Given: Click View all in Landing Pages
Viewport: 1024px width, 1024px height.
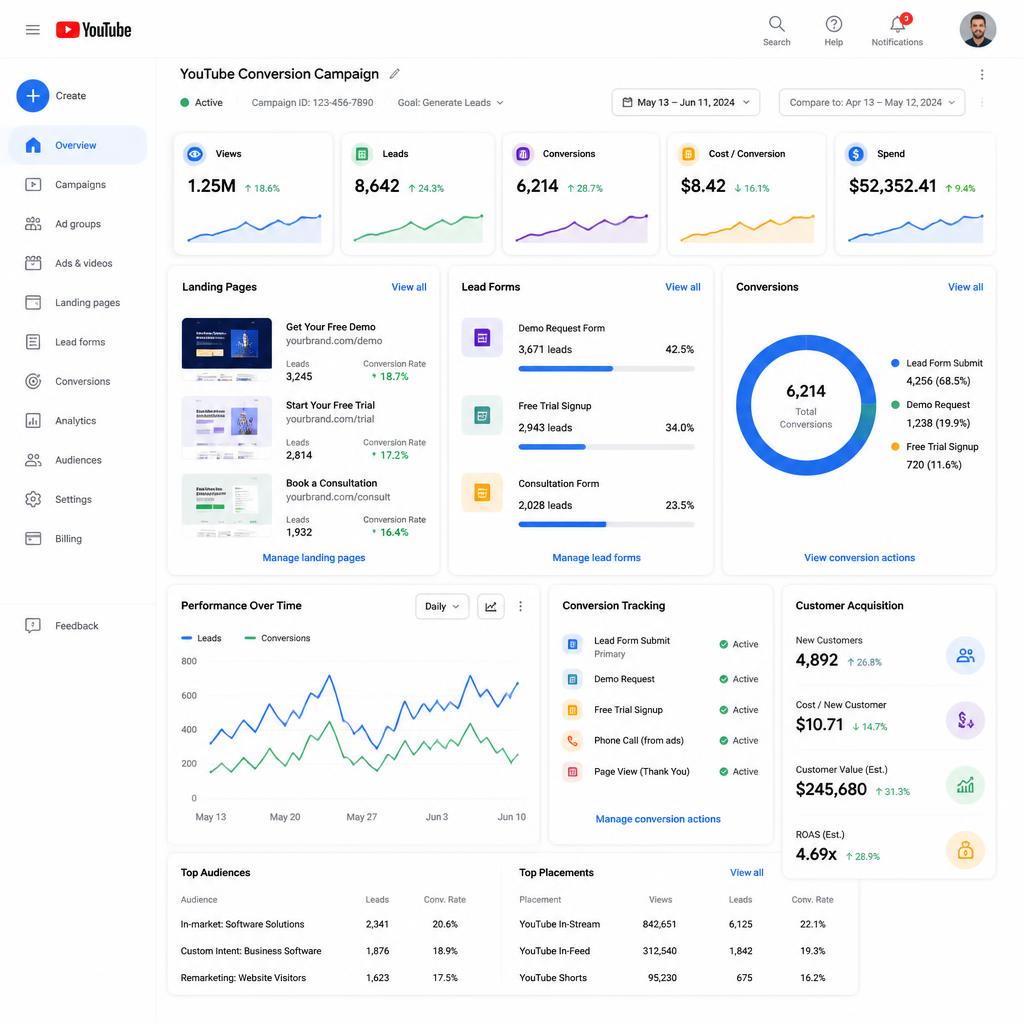Looking at the screenshot, I should click(x=409, y=287).
